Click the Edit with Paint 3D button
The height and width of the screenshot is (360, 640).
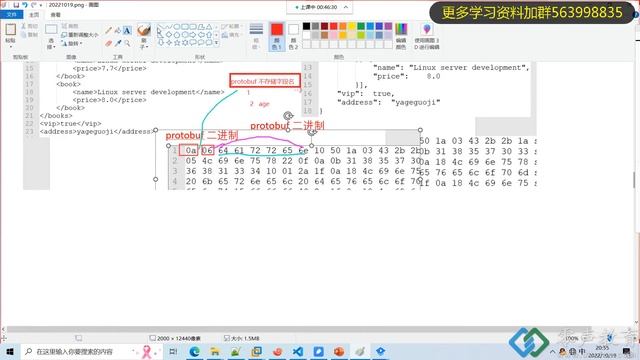(427, 36)
